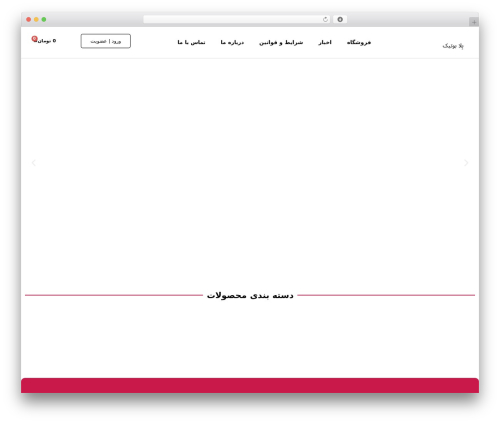Click the دسته بندی محصولات heading
The height and width of the screenshot is (423, 500).
pos(250,295)
